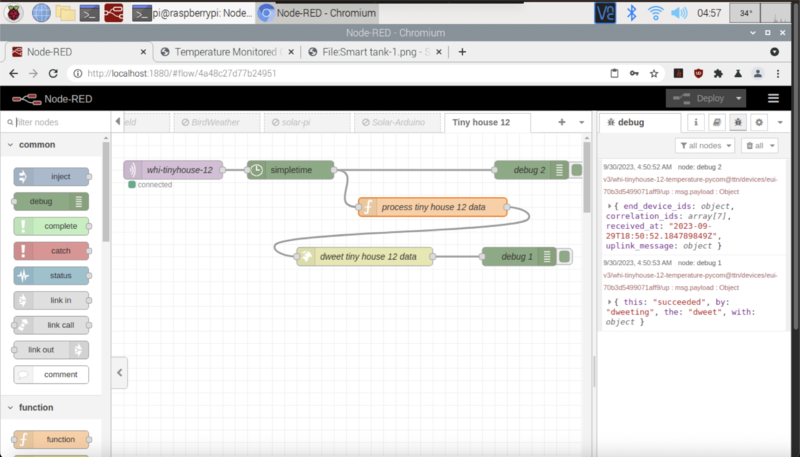800x457 pixels.
Task: Select the simpletime node
Action: point(290,170)
